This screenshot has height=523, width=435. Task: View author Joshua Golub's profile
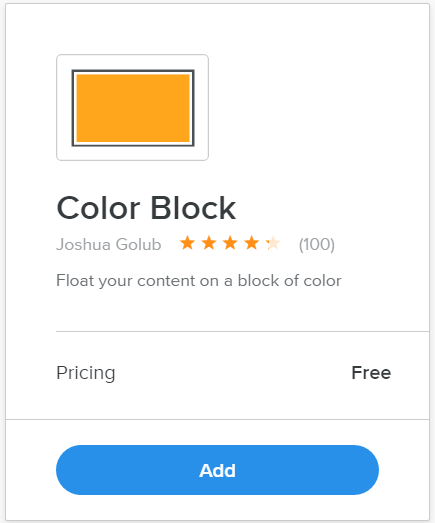[x=109, y=244]
